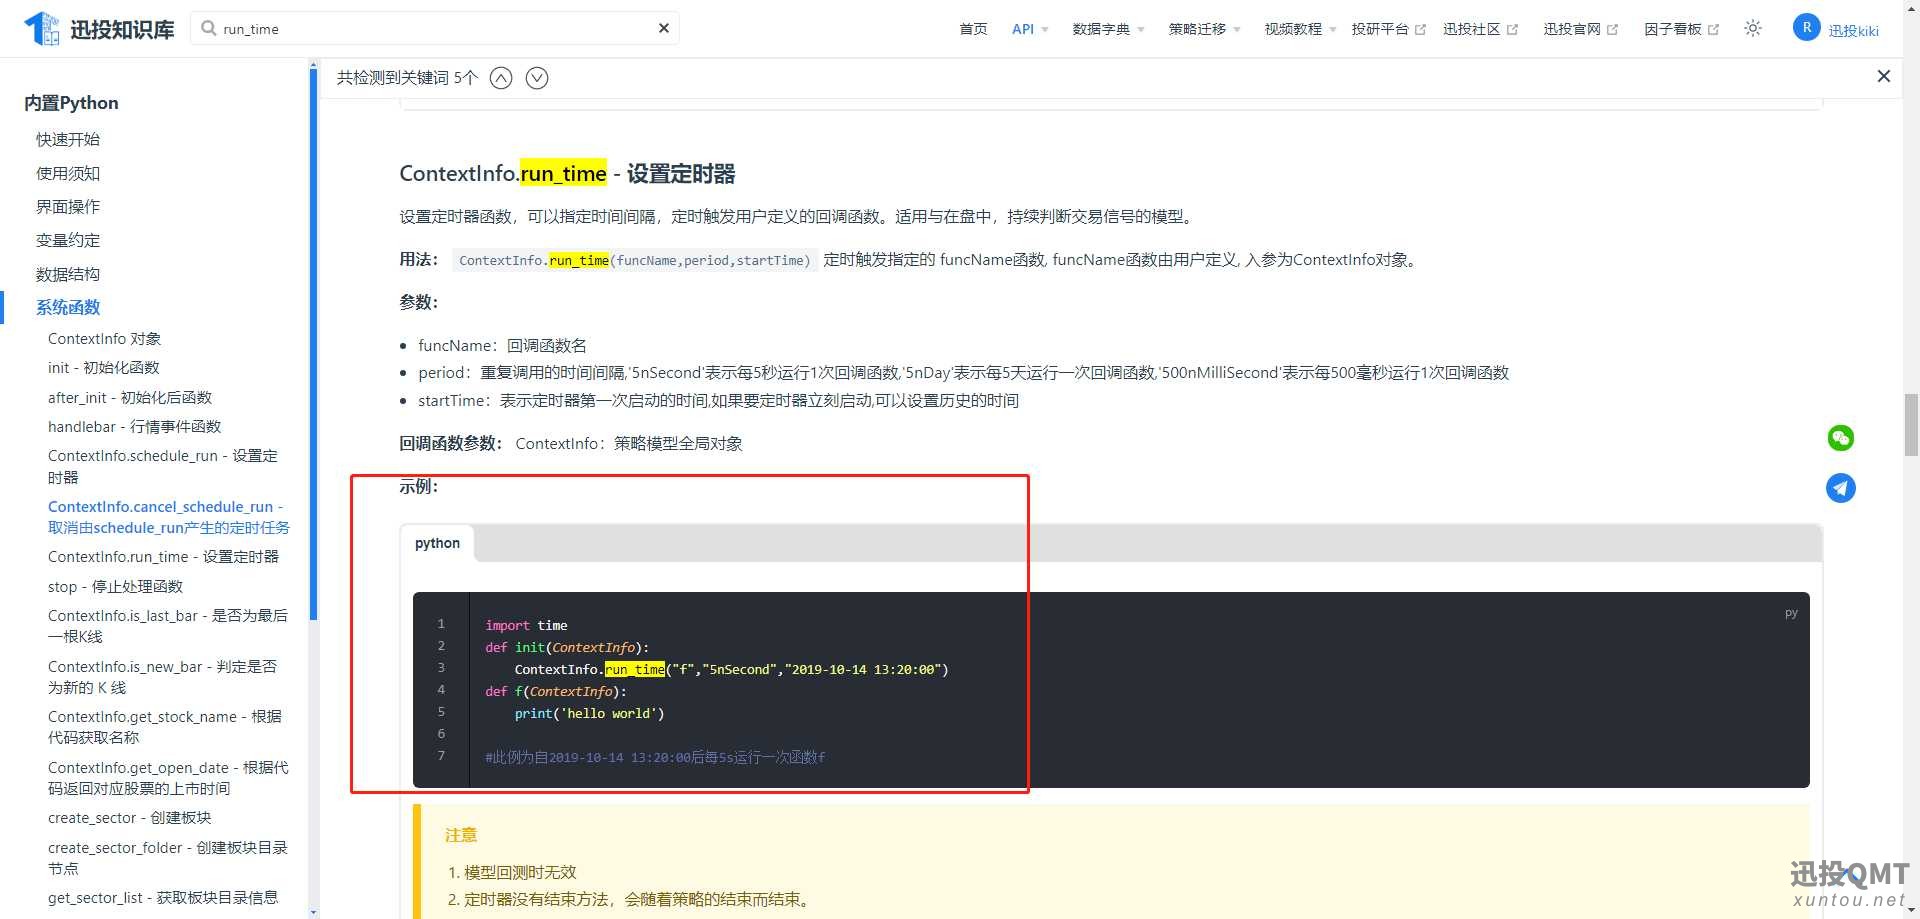Open init - 初始化函数 entry

coord(104,368)
